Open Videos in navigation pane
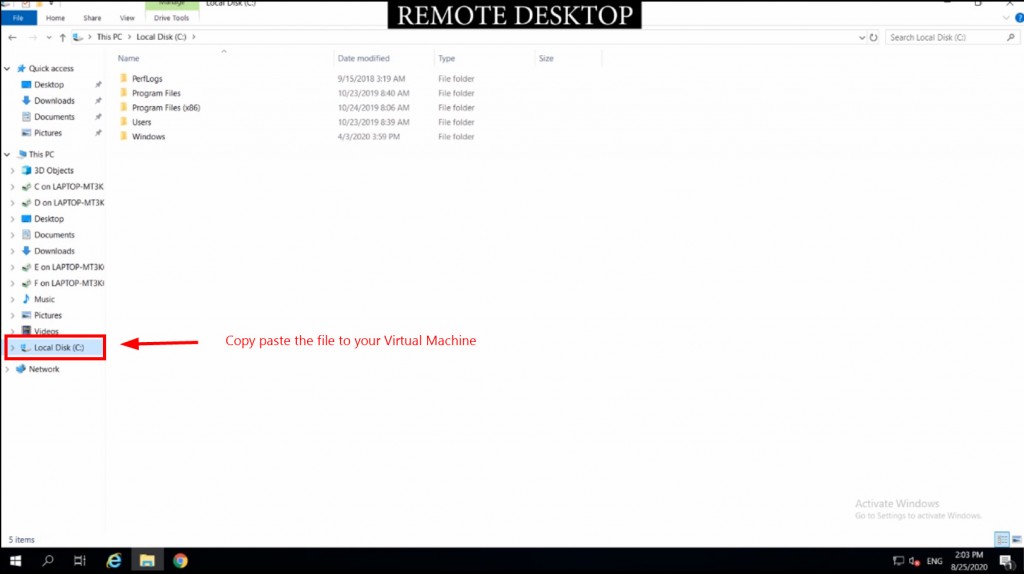This screenshot has height=574, width=1024. [x=46, y=331]
